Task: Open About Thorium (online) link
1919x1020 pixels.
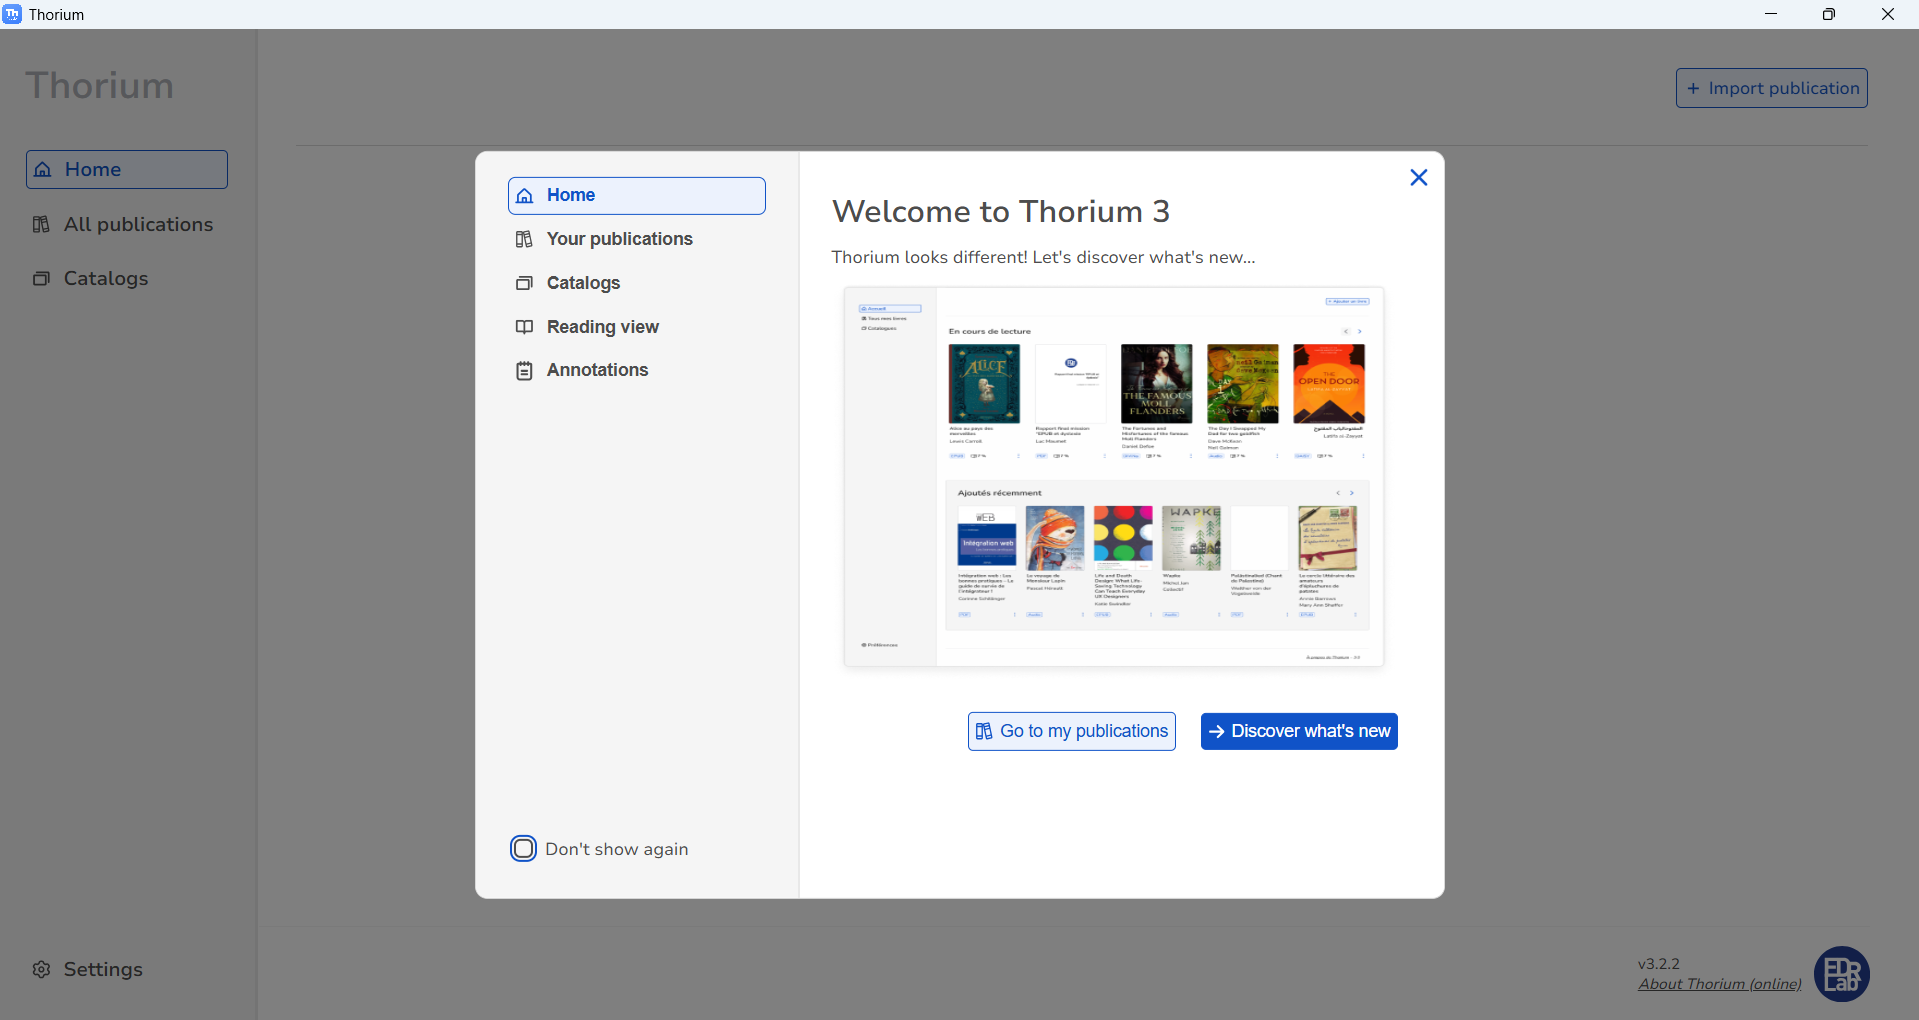Action: 1719,984
